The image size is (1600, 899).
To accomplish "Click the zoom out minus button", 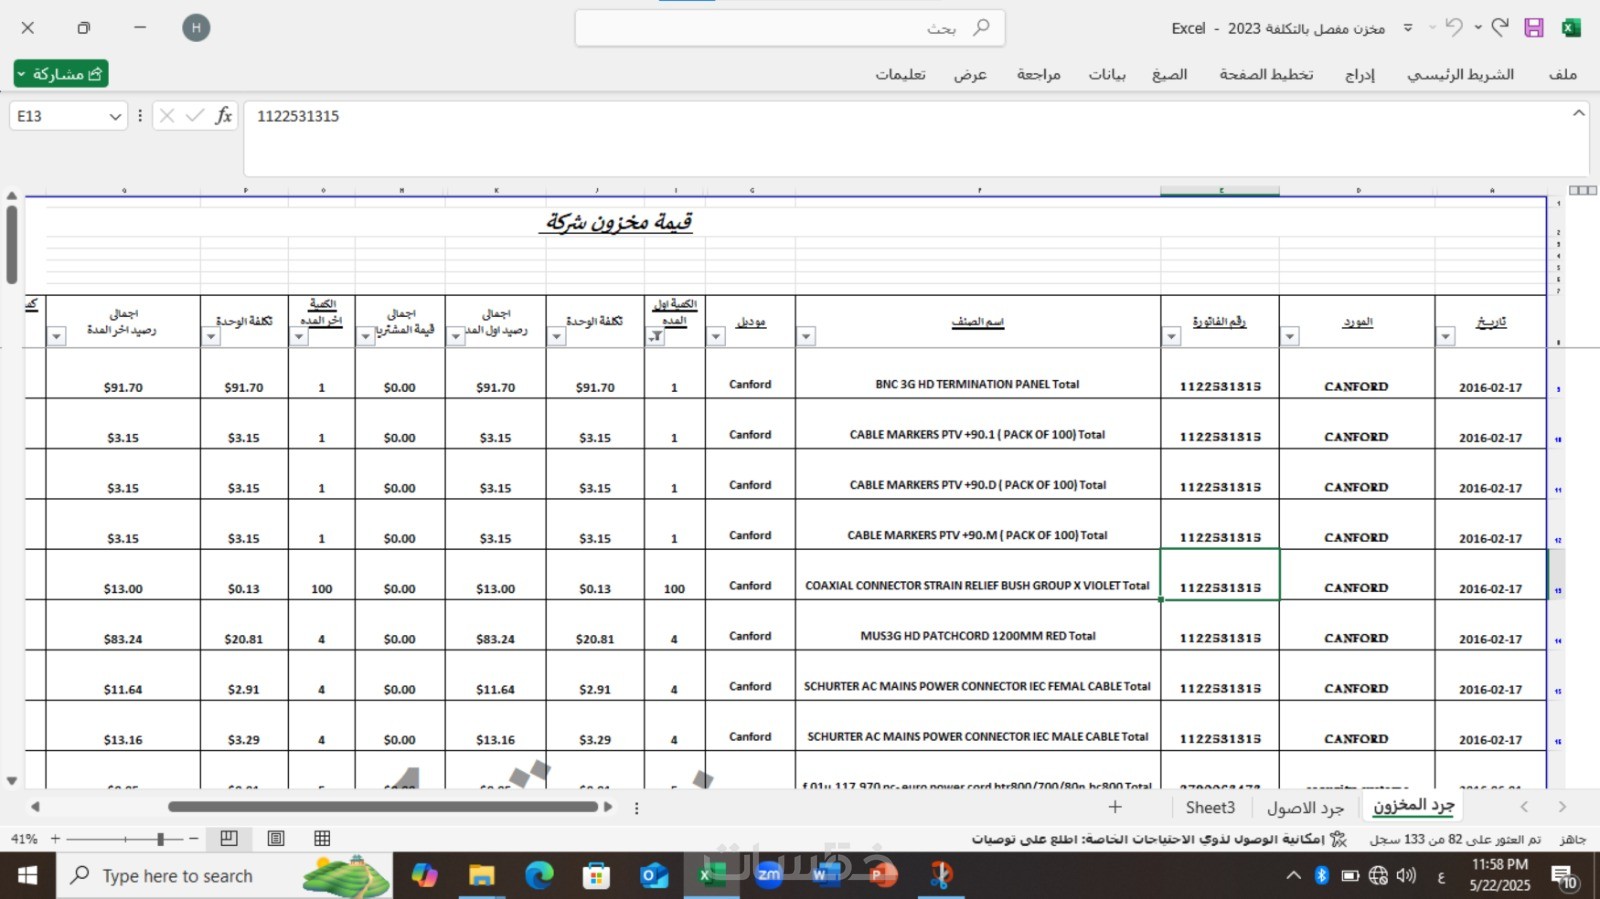I will pos(193,839).
